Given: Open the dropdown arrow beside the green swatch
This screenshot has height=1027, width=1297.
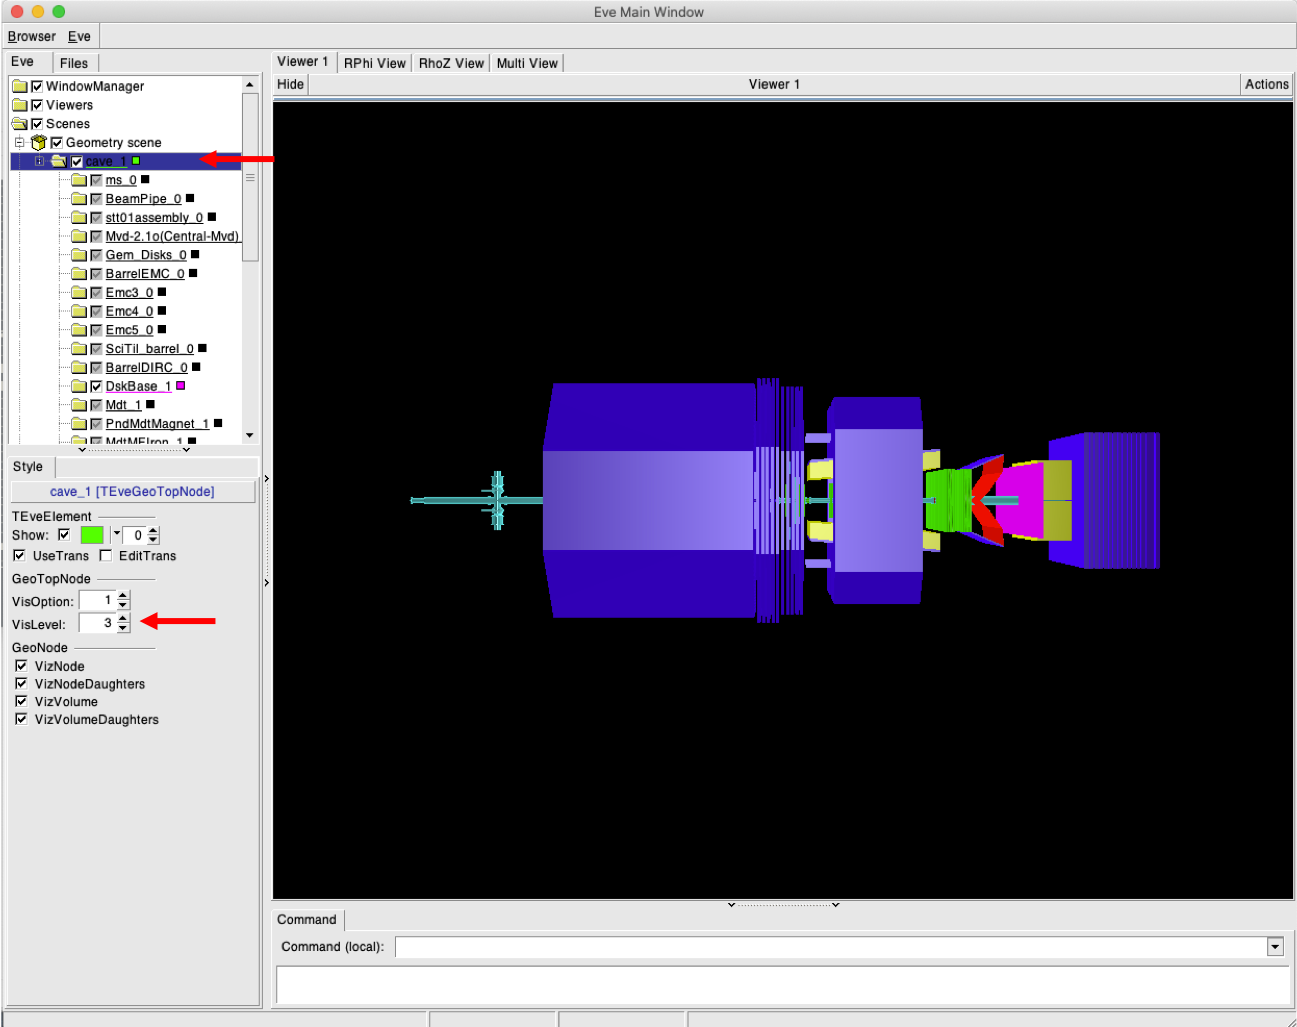Looking at the screenshot, I should click(x=116, y=535).
